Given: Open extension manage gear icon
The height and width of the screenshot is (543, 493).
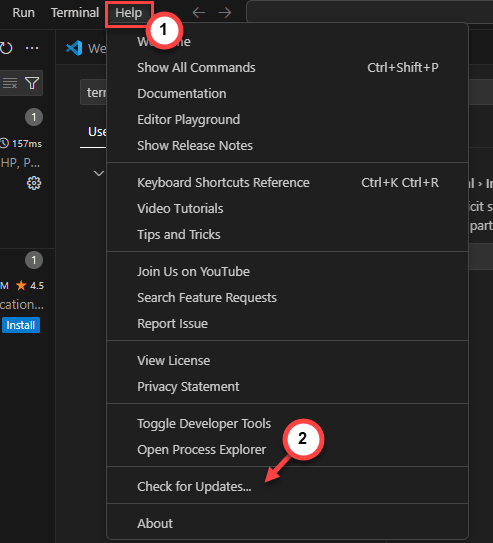Looking at the screenshot, I should (34, 183).
